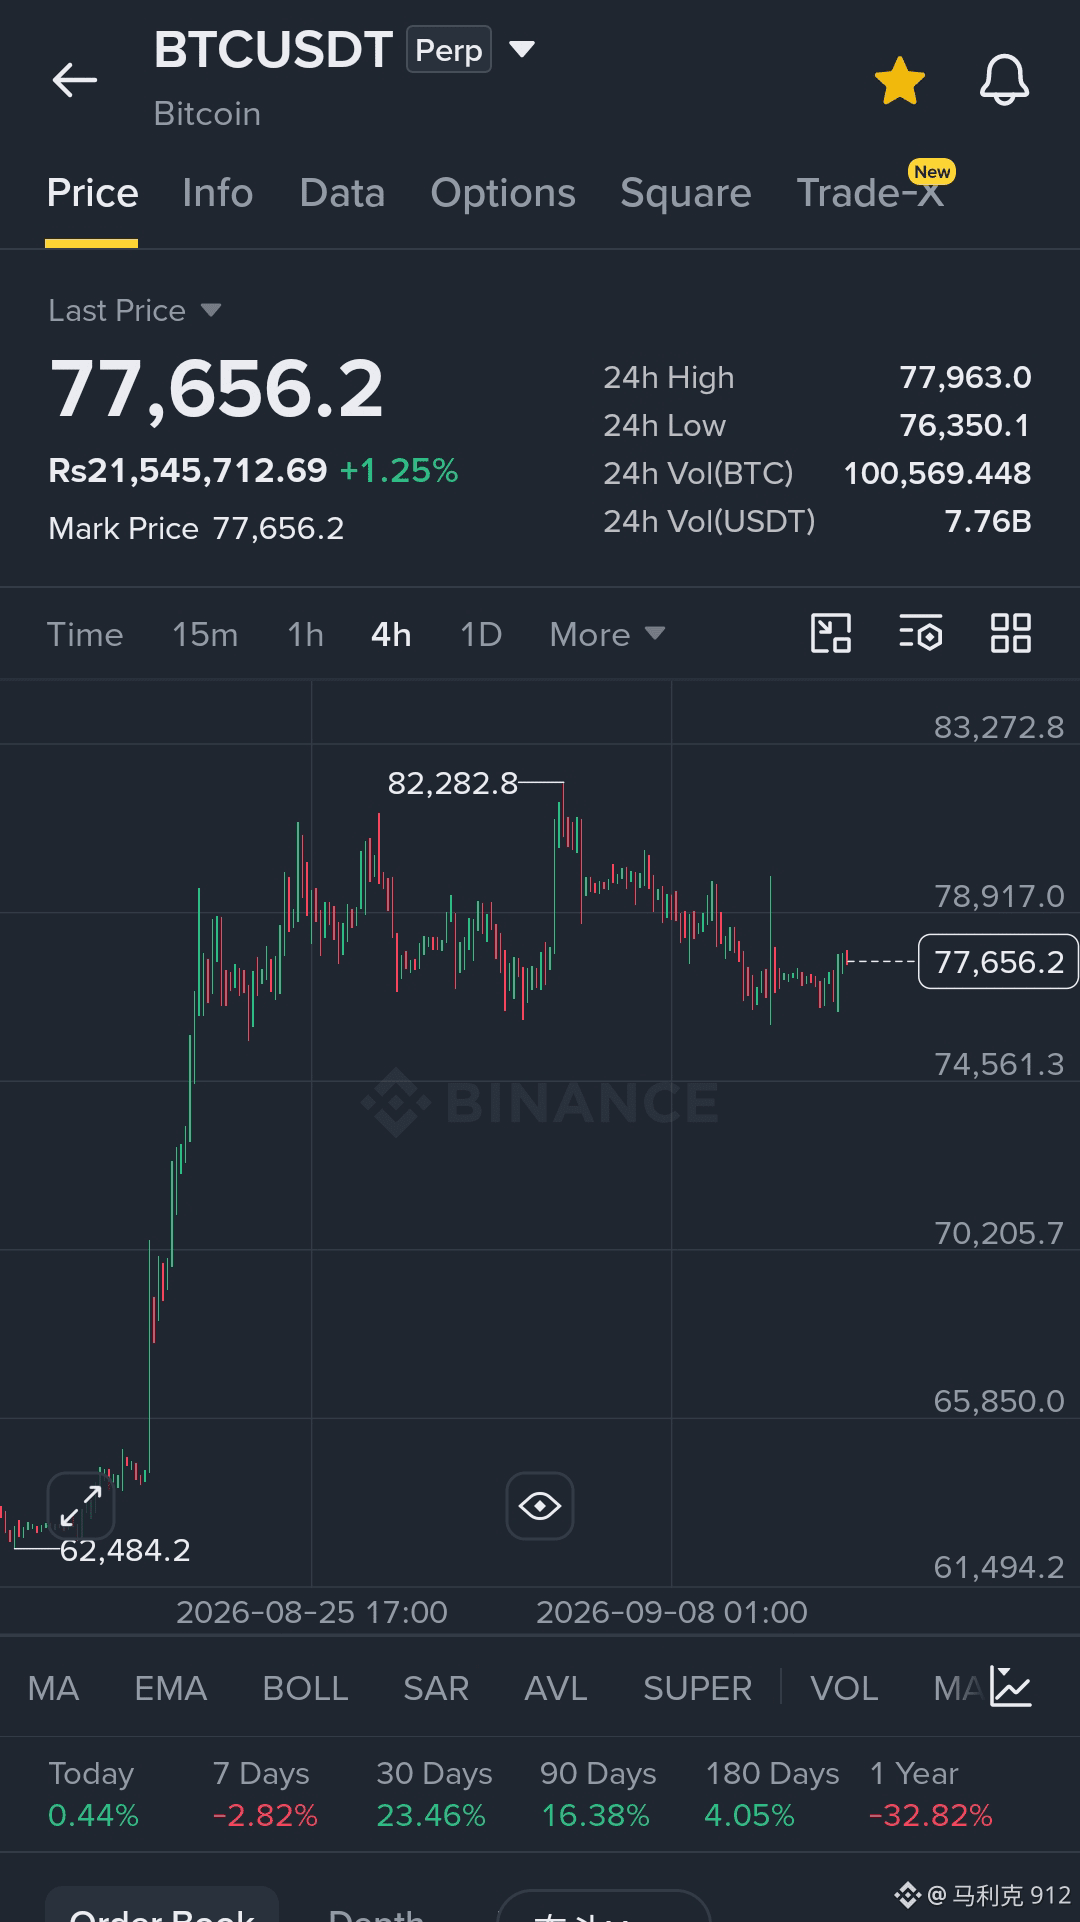Enable the VOL indicator
Image resolution: width=1080 pixels, height=1922 pixels.
[x=844, y=1688]
